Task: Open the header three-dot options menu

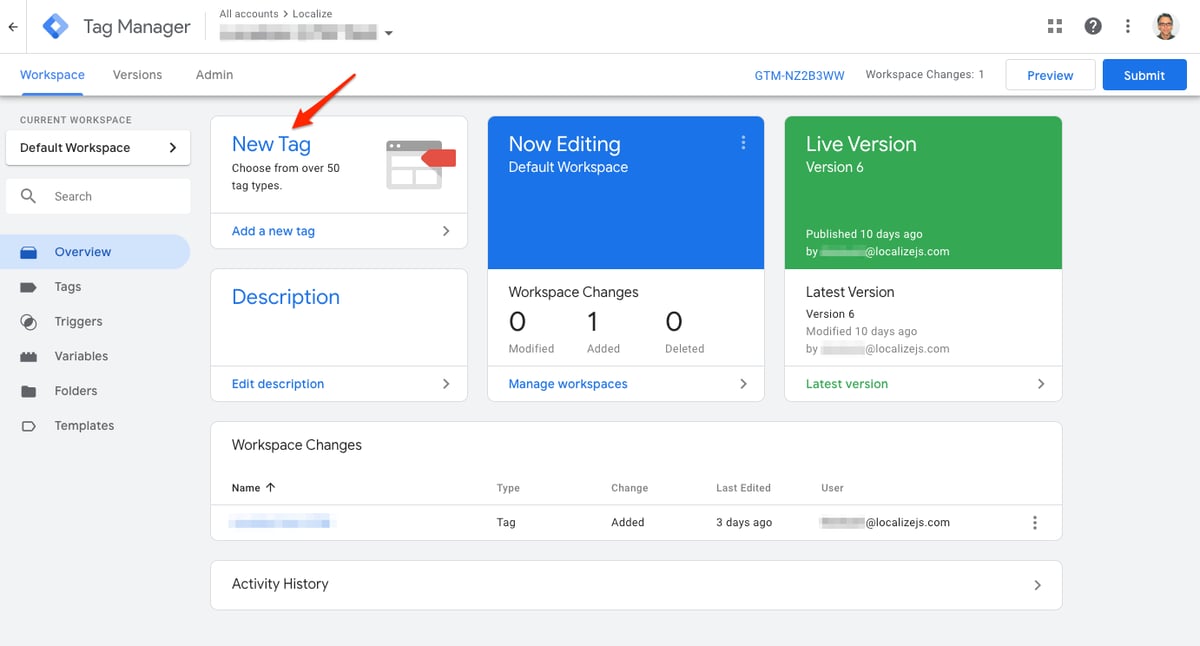Action: pyautogui.click(x=1128, y=27)
